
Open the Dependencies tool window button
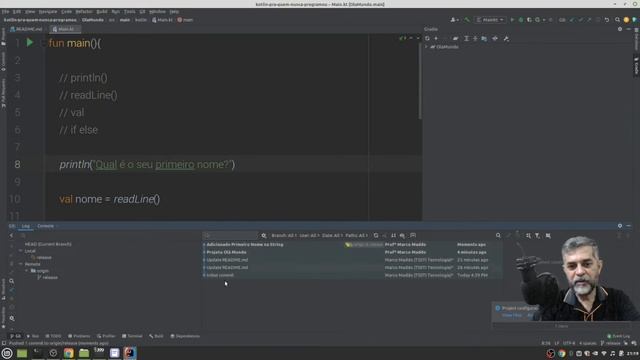pyautogui.click(x=185, y=336)
